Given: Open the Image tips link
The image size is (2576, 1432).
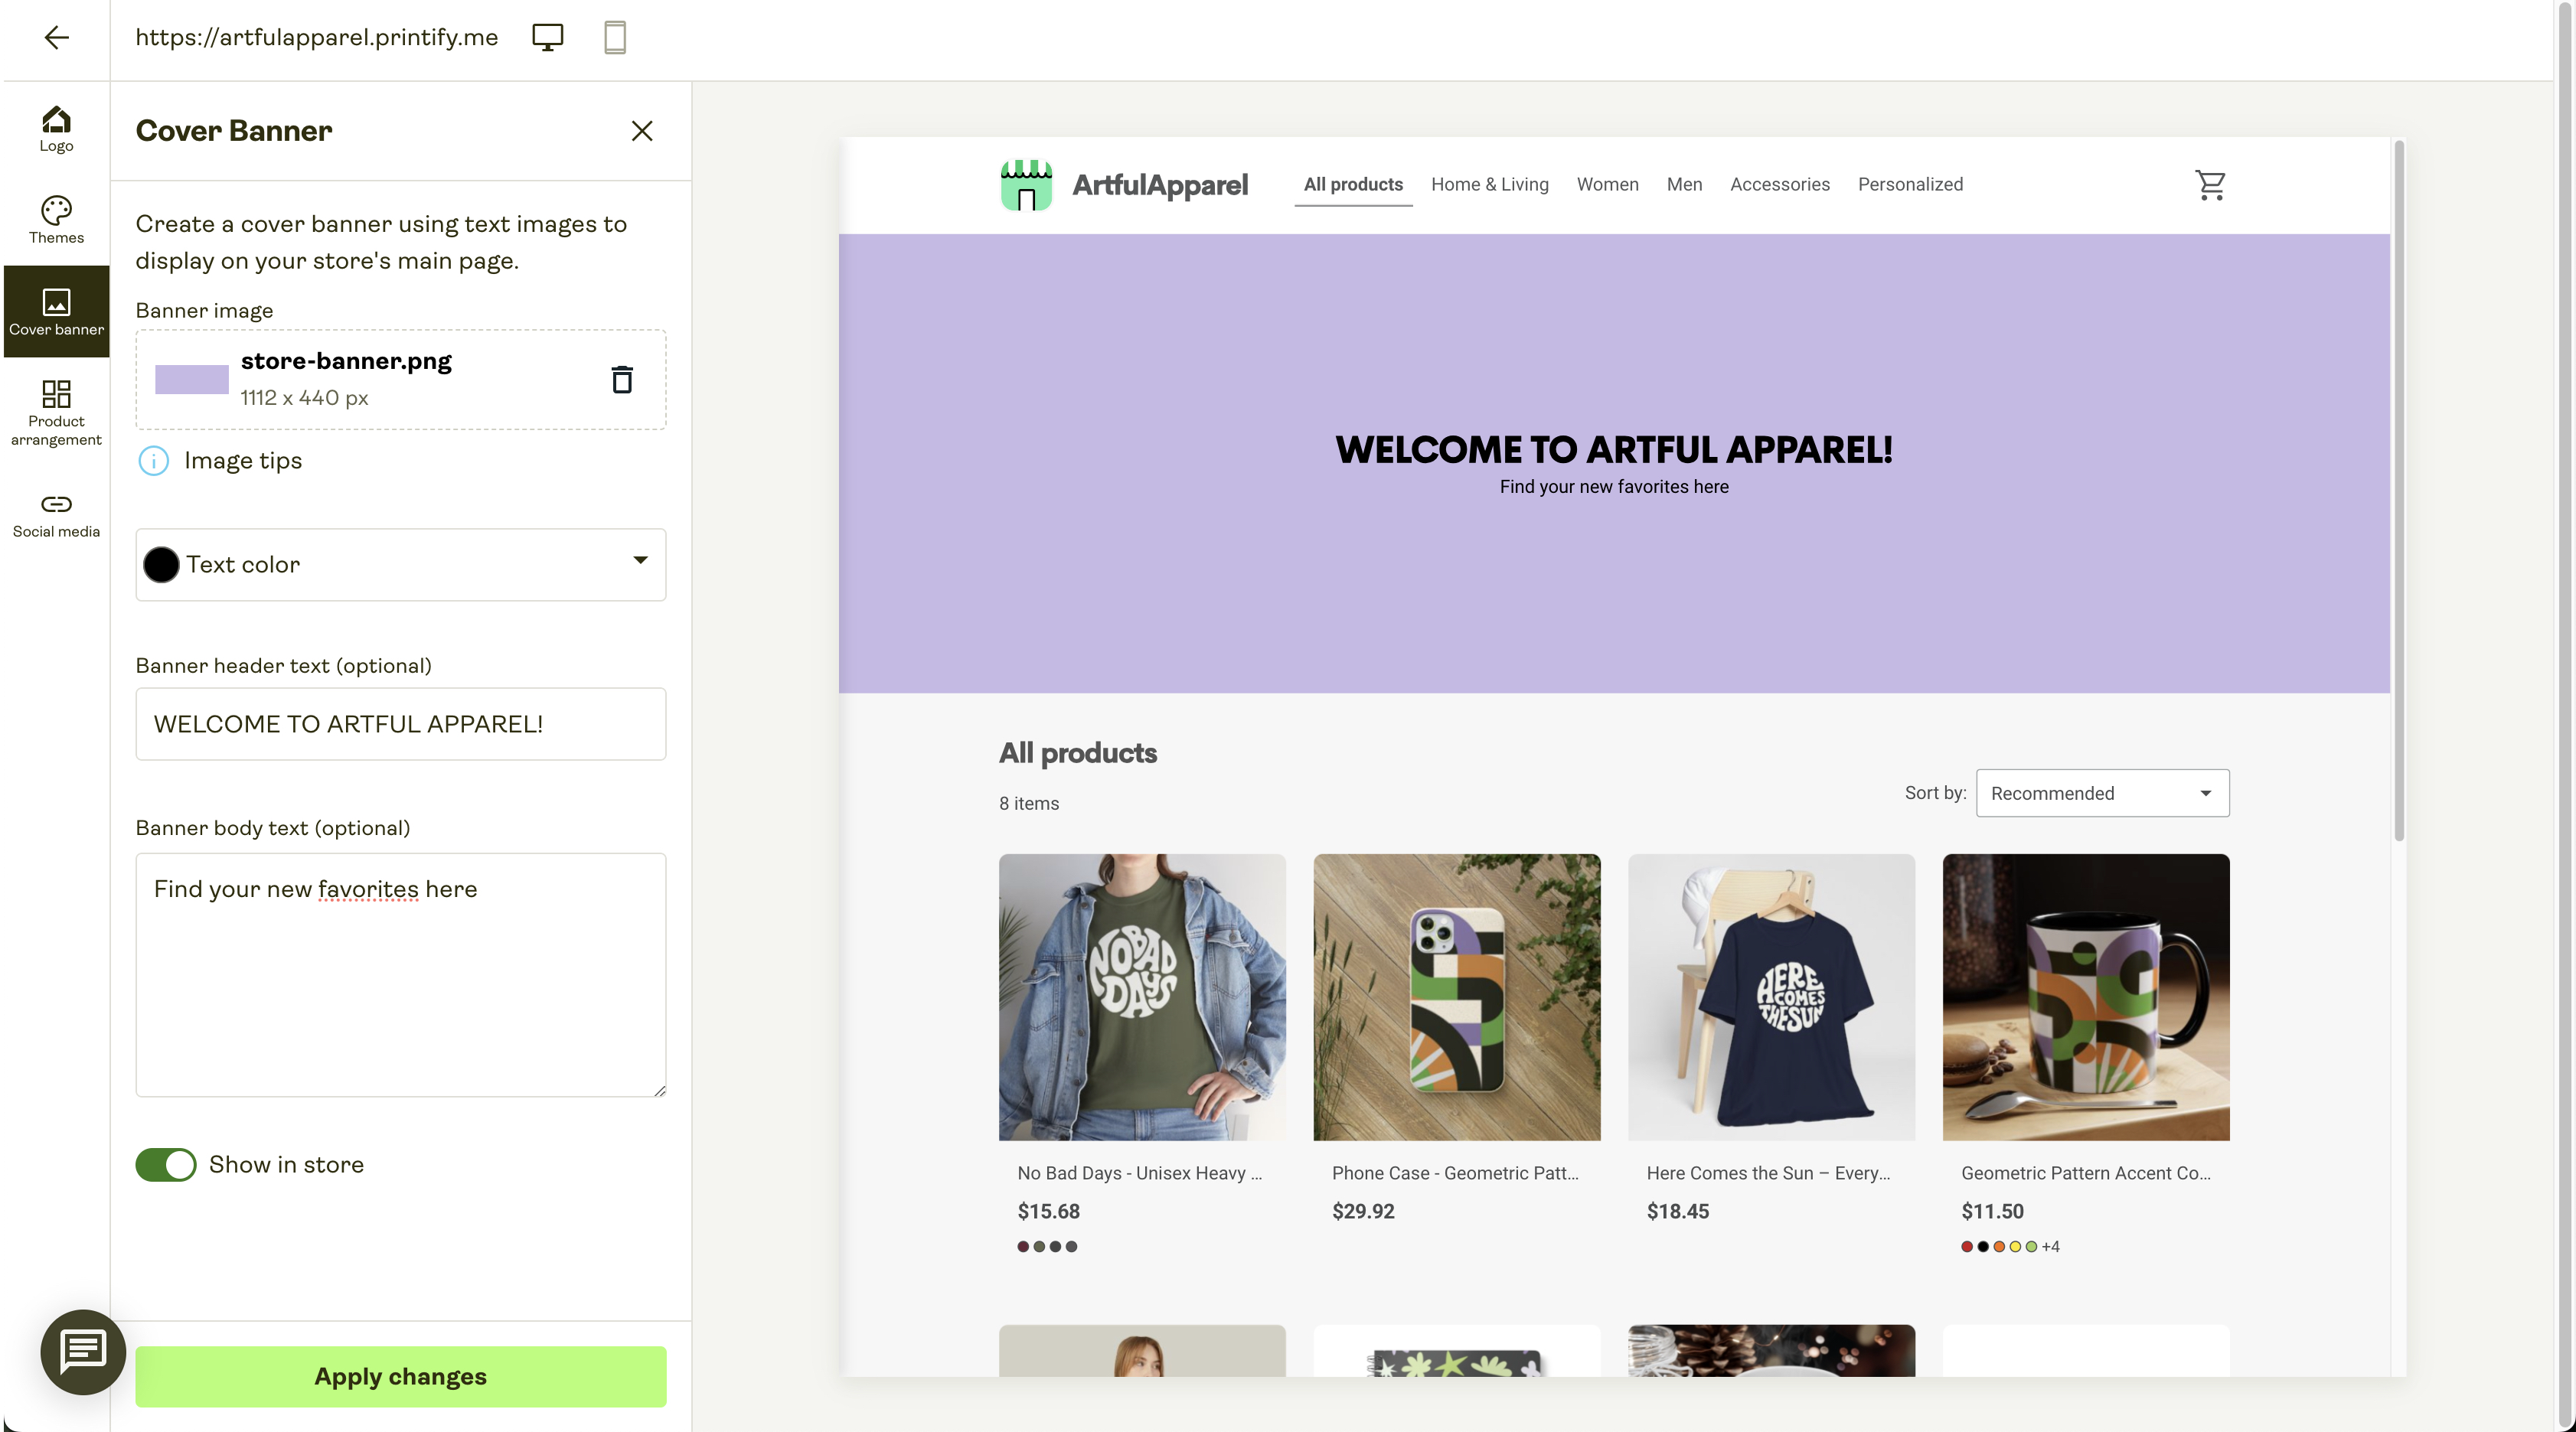Looking at the screenshot, I should pos(242,460).
